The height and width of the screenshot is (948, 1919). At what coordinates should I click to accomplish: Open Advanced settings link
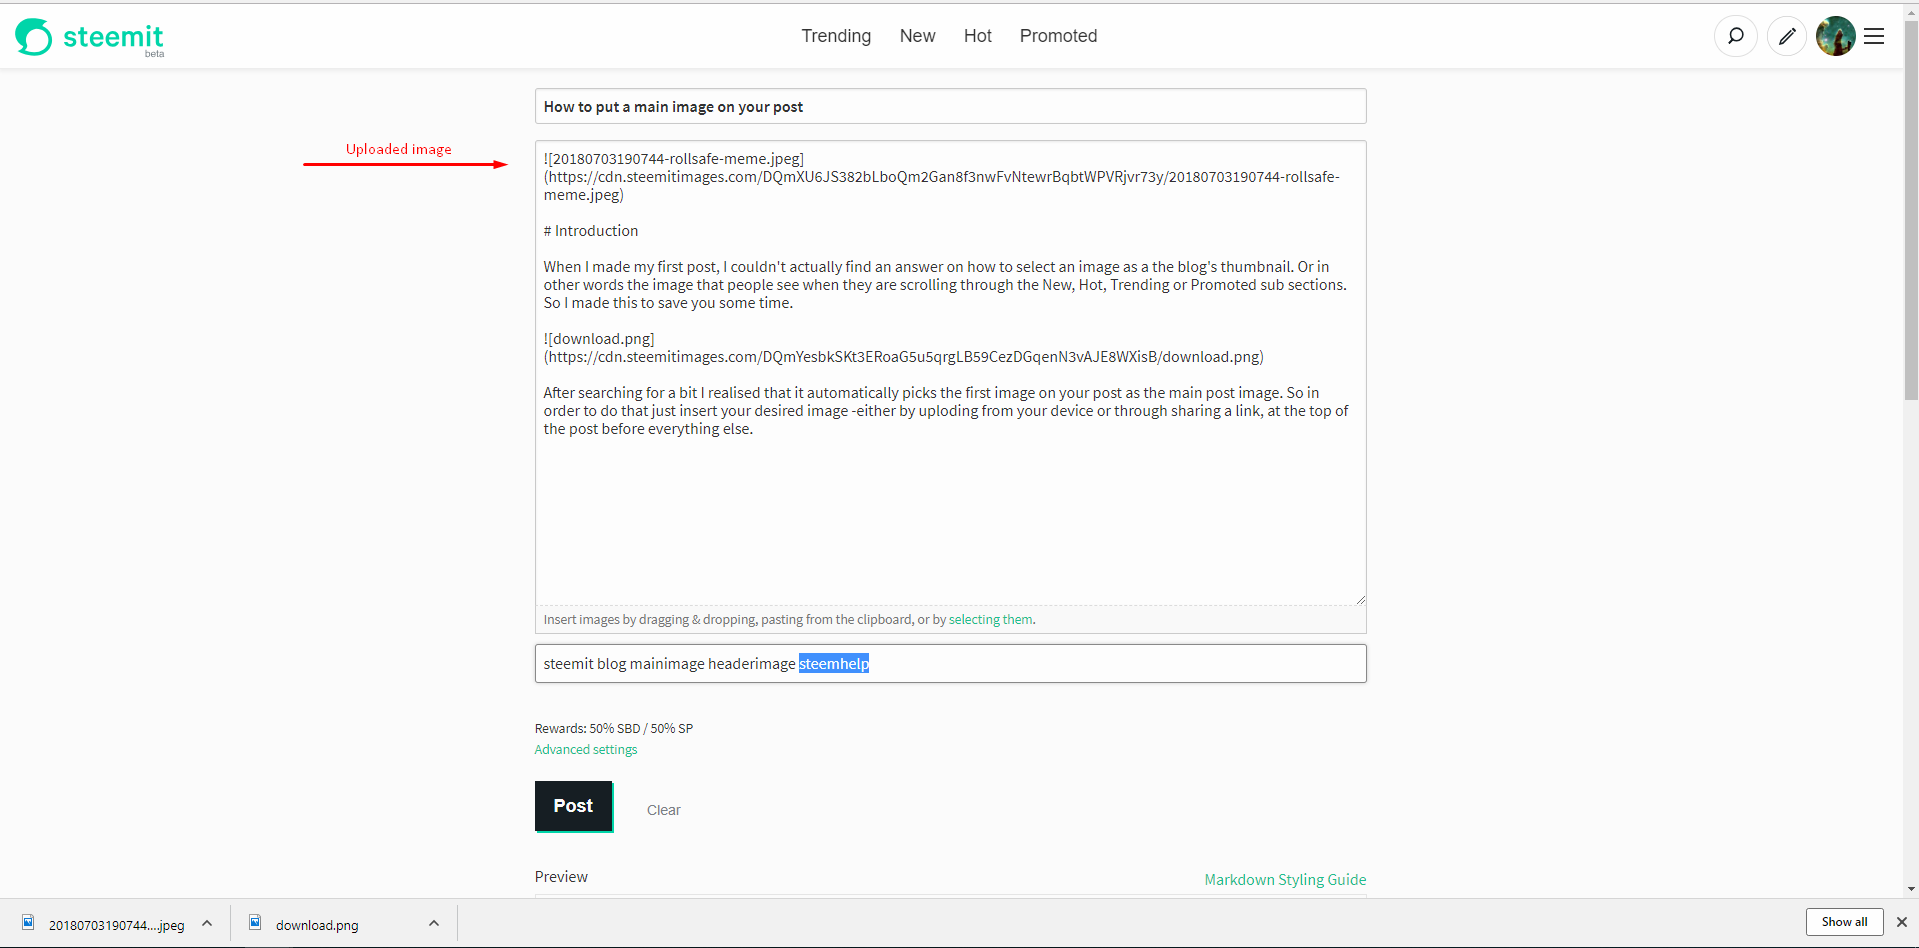586,750
